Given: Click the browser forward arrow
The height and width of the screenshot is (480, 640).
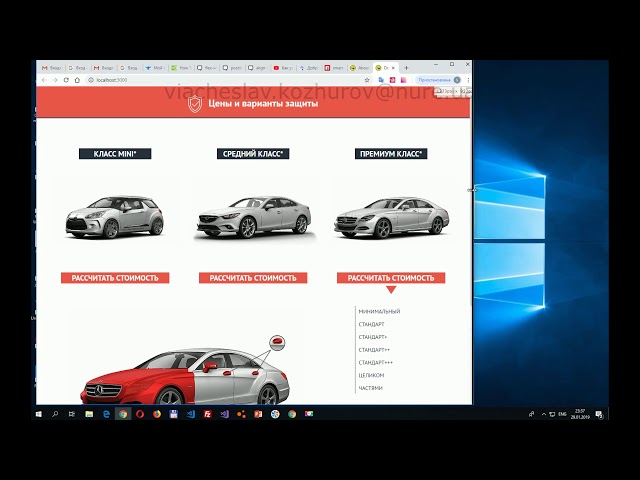Looking at the screenshot, I should (55, 80).
